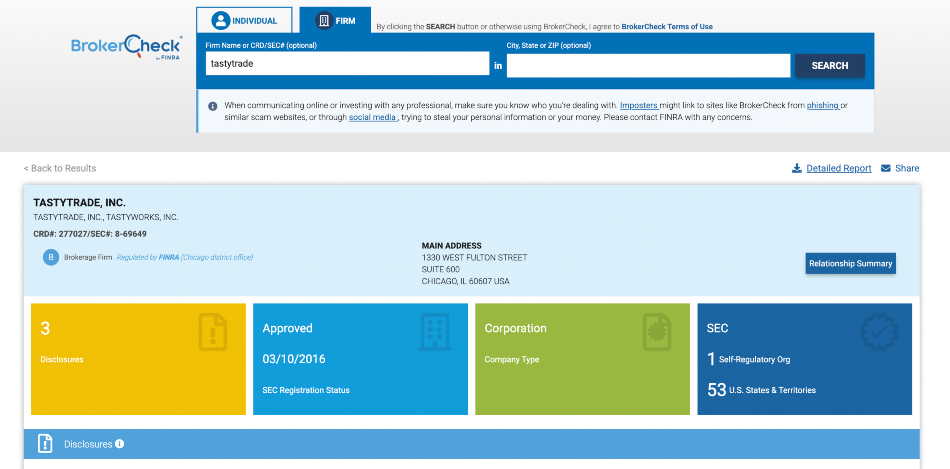Click the Search button
Screen dimensions: 950x469
tap(829, 65)
